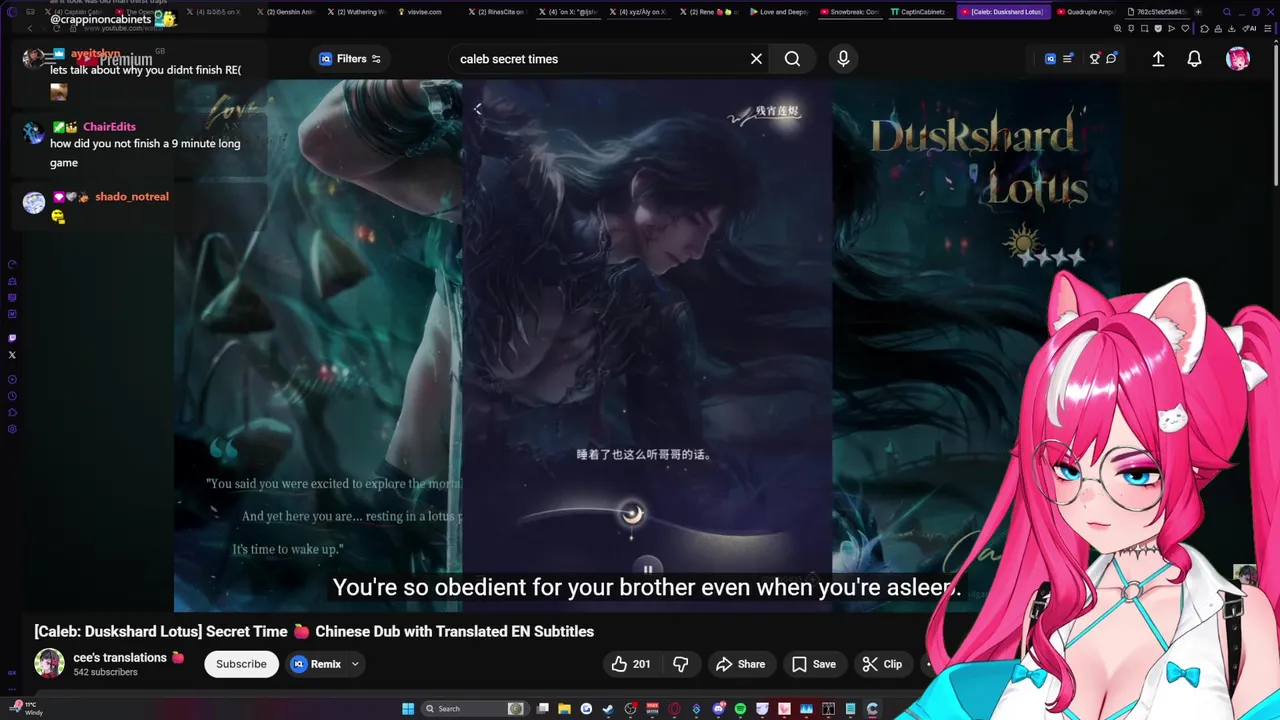Image resolution: width=1280 pixels, height=720 pixels.
Task: Pause the video playback
Action: (x=647, y=568)
